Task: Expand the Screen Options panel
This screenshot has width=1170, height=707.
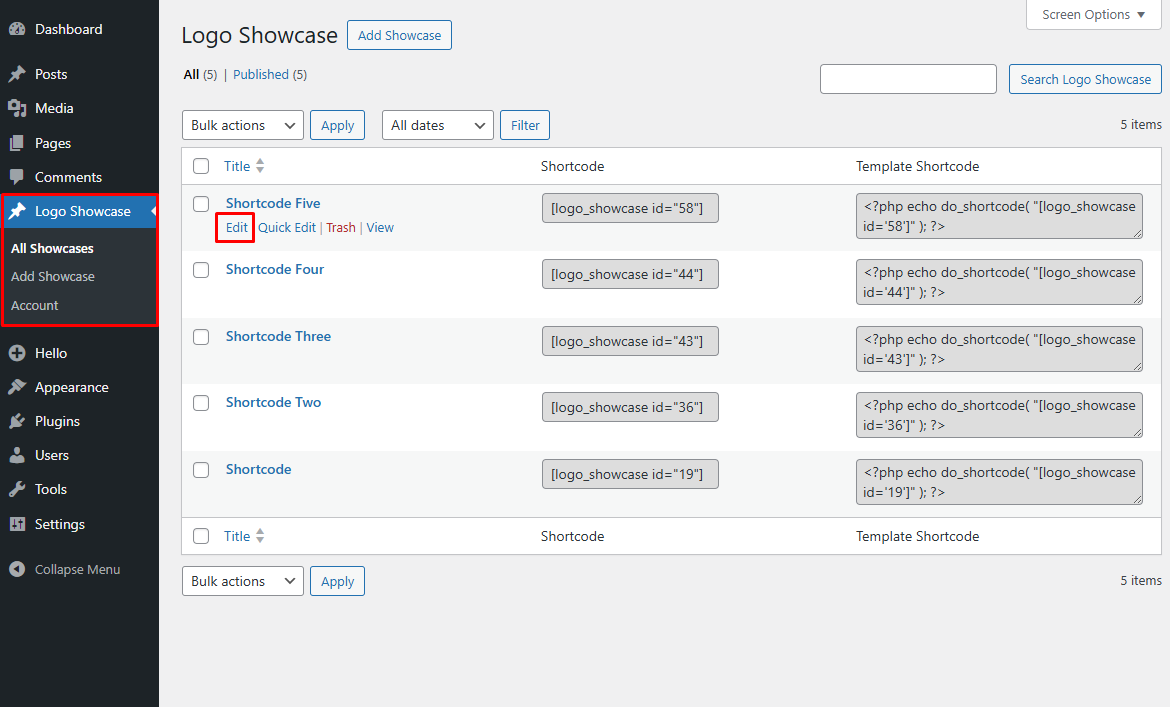Action: click(x=1094, y=15)
